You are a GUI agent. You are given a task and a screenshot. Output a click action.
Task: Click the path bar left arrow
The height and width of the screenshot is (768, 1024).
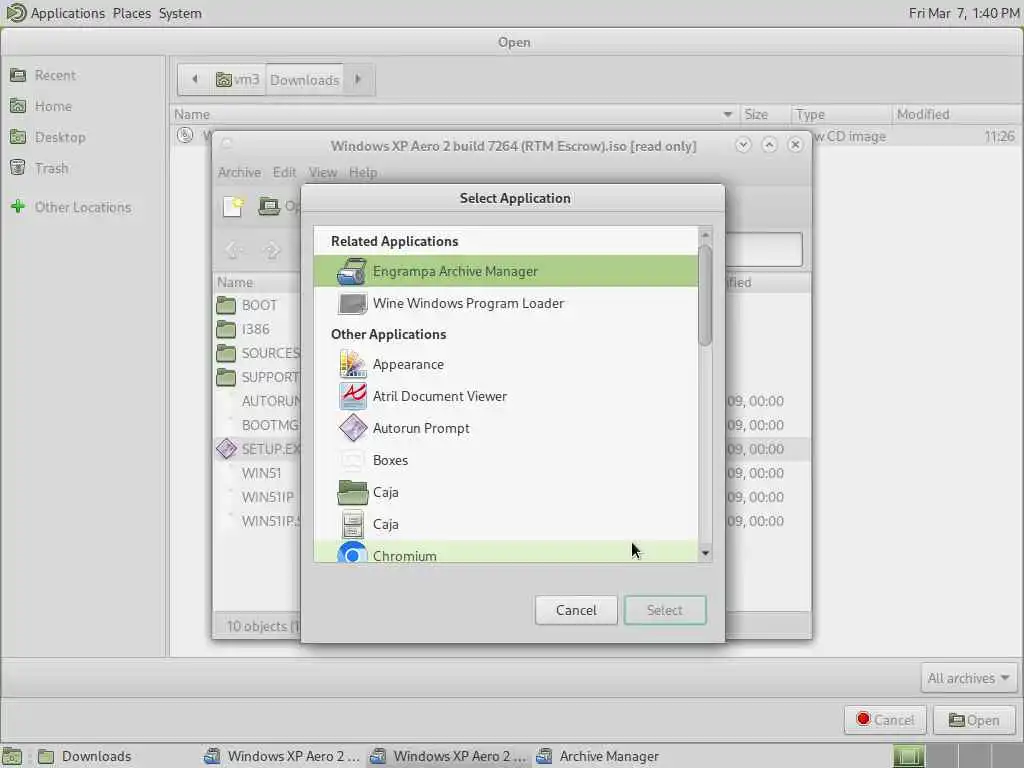click(195, 80)
